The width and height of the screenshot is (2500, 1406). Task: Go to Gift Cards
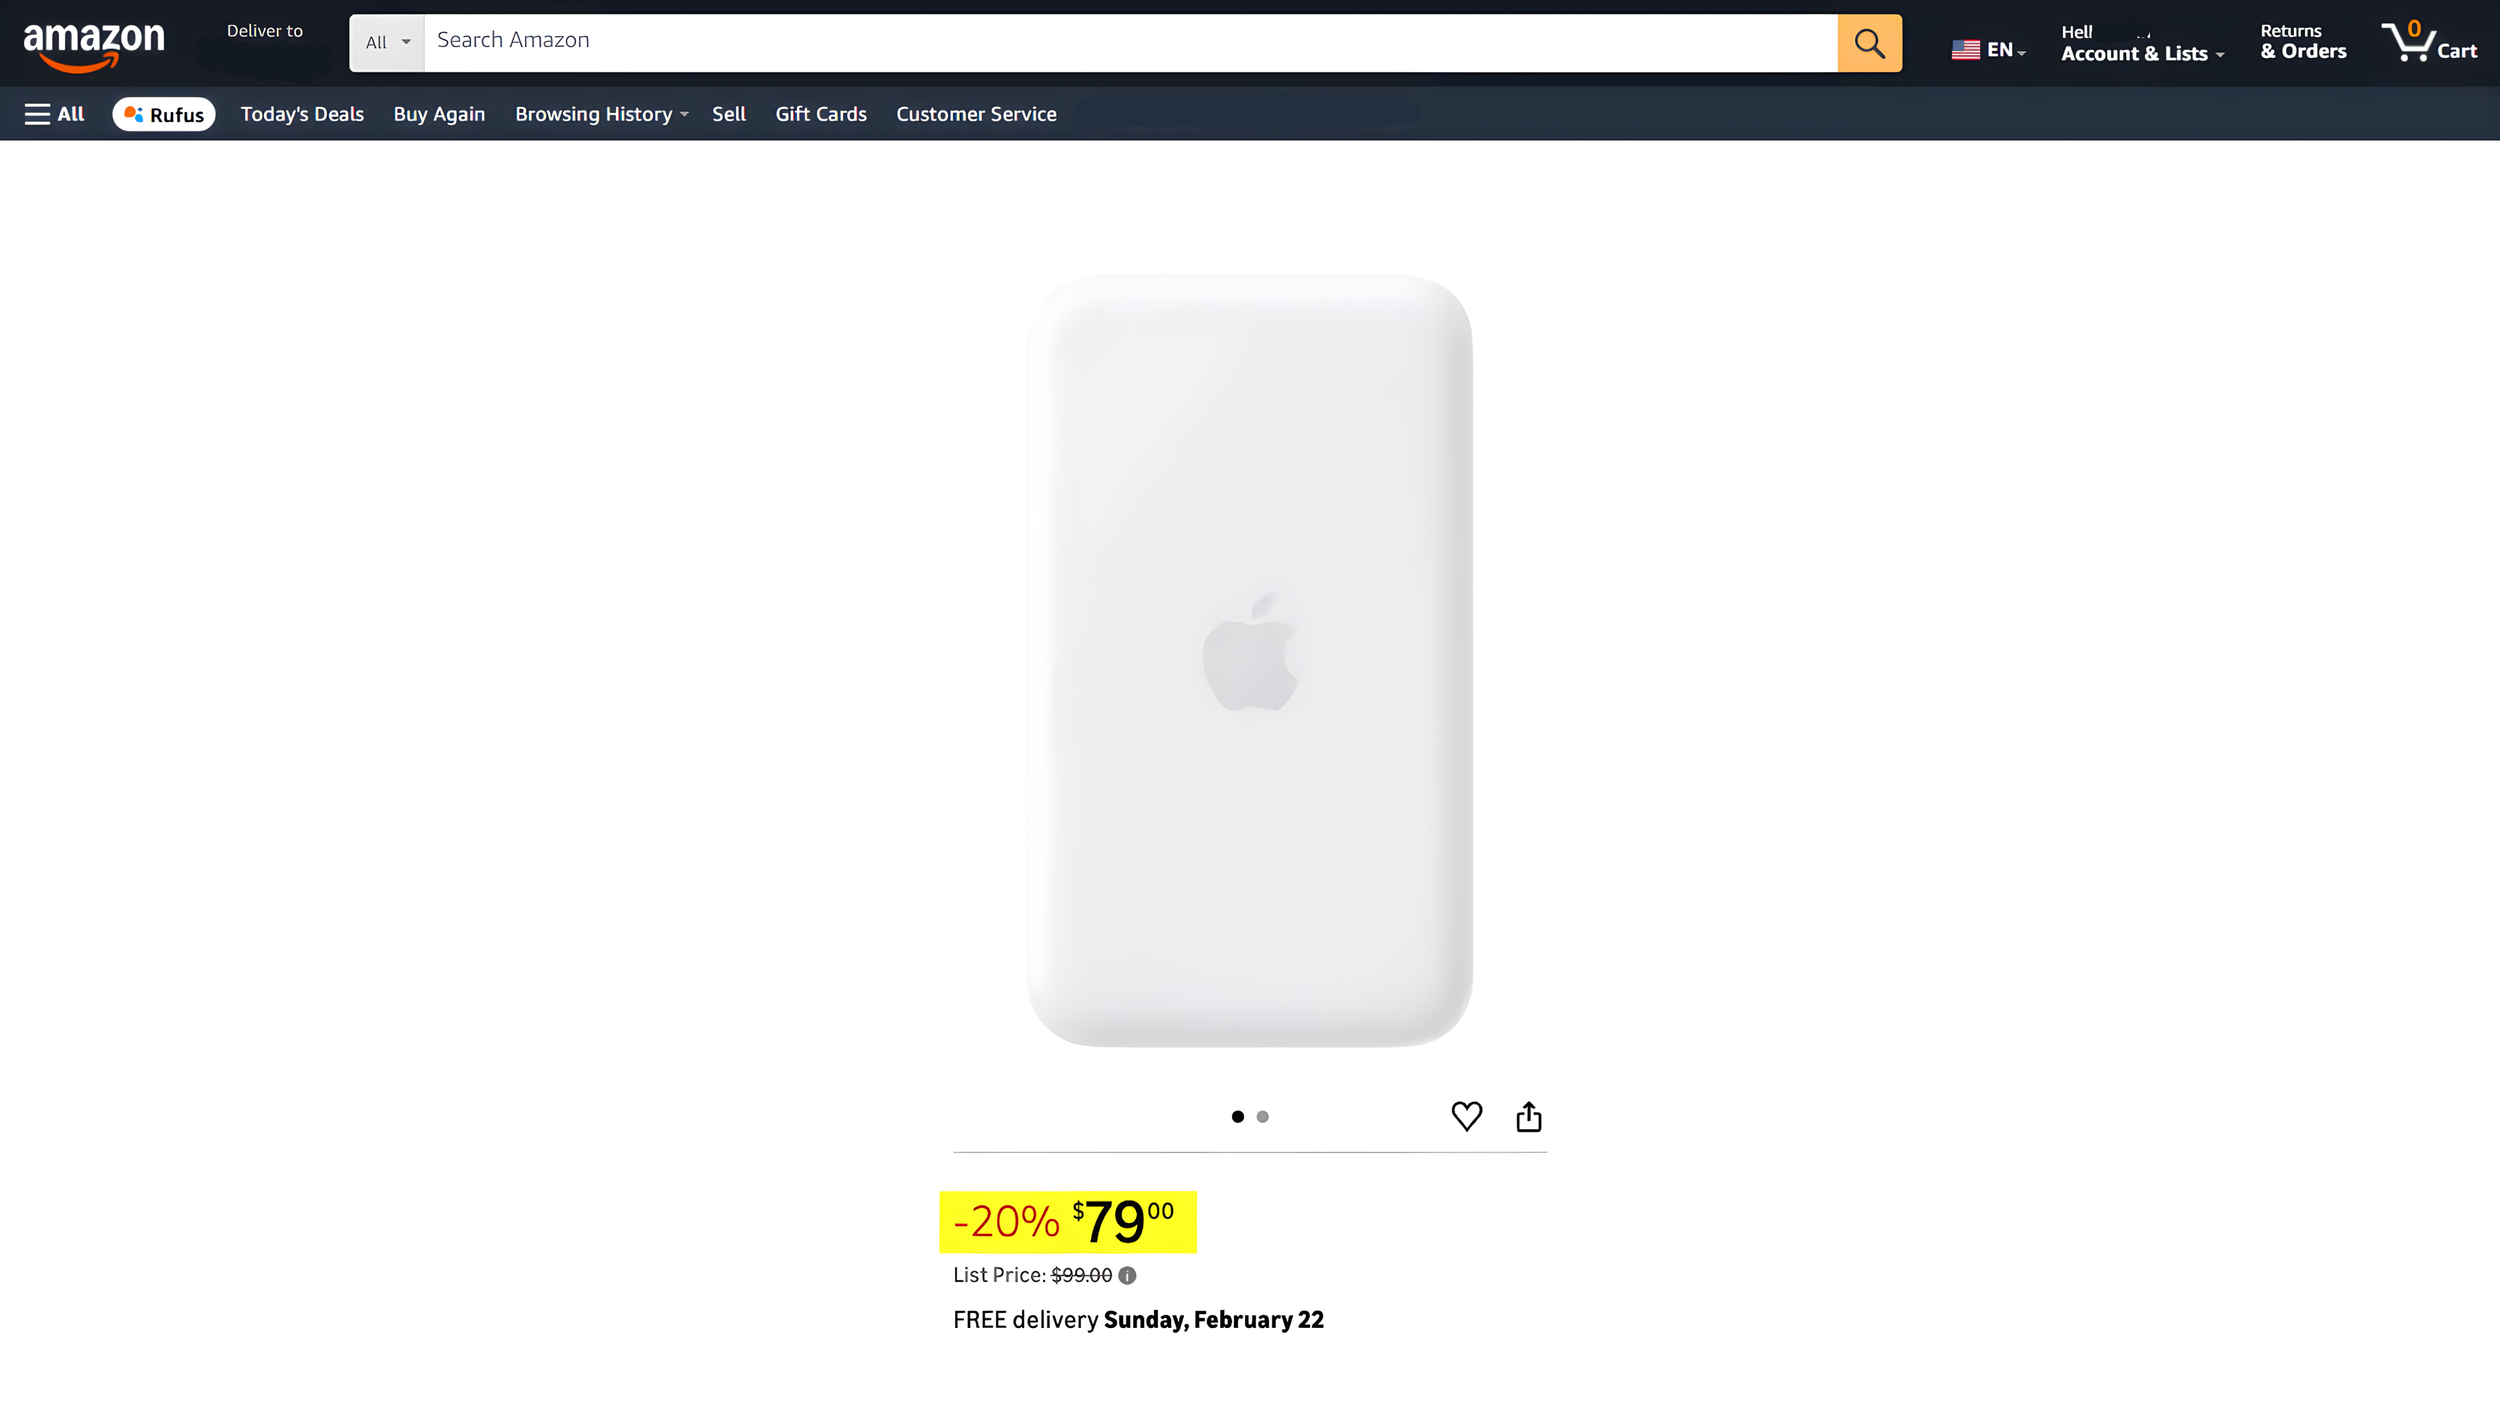click(x=820, y=114)
